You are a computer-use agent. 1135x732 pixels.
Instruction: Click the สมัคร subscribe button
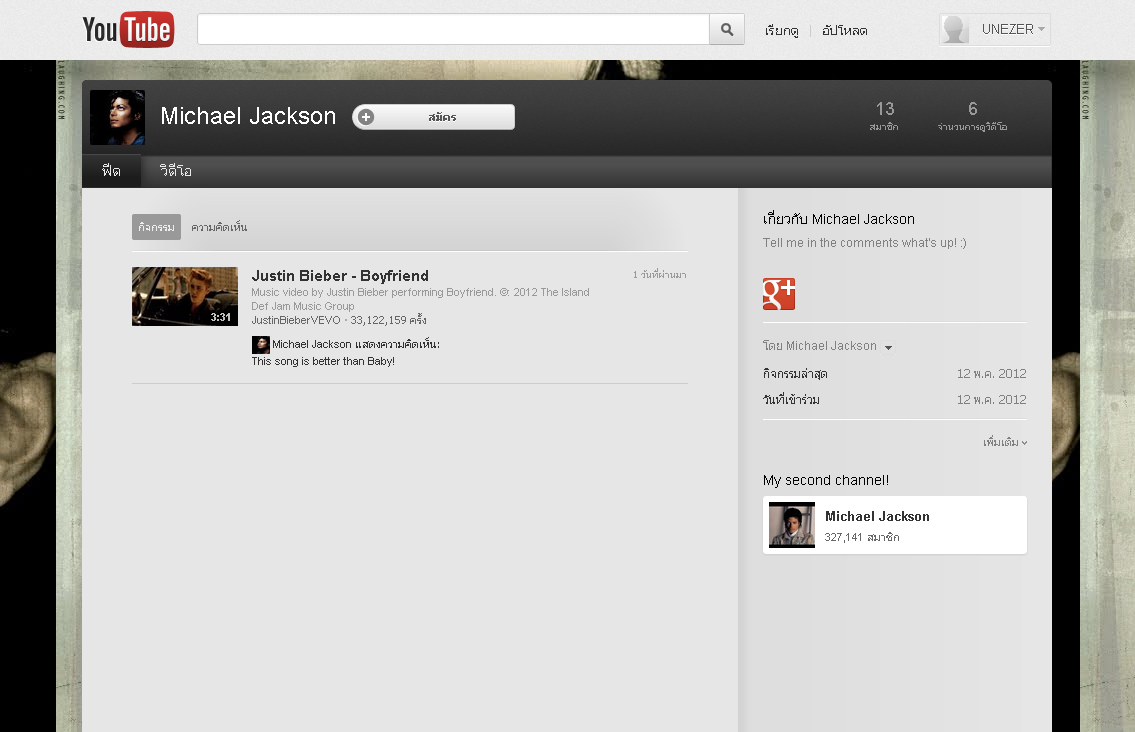click(434, 117)
